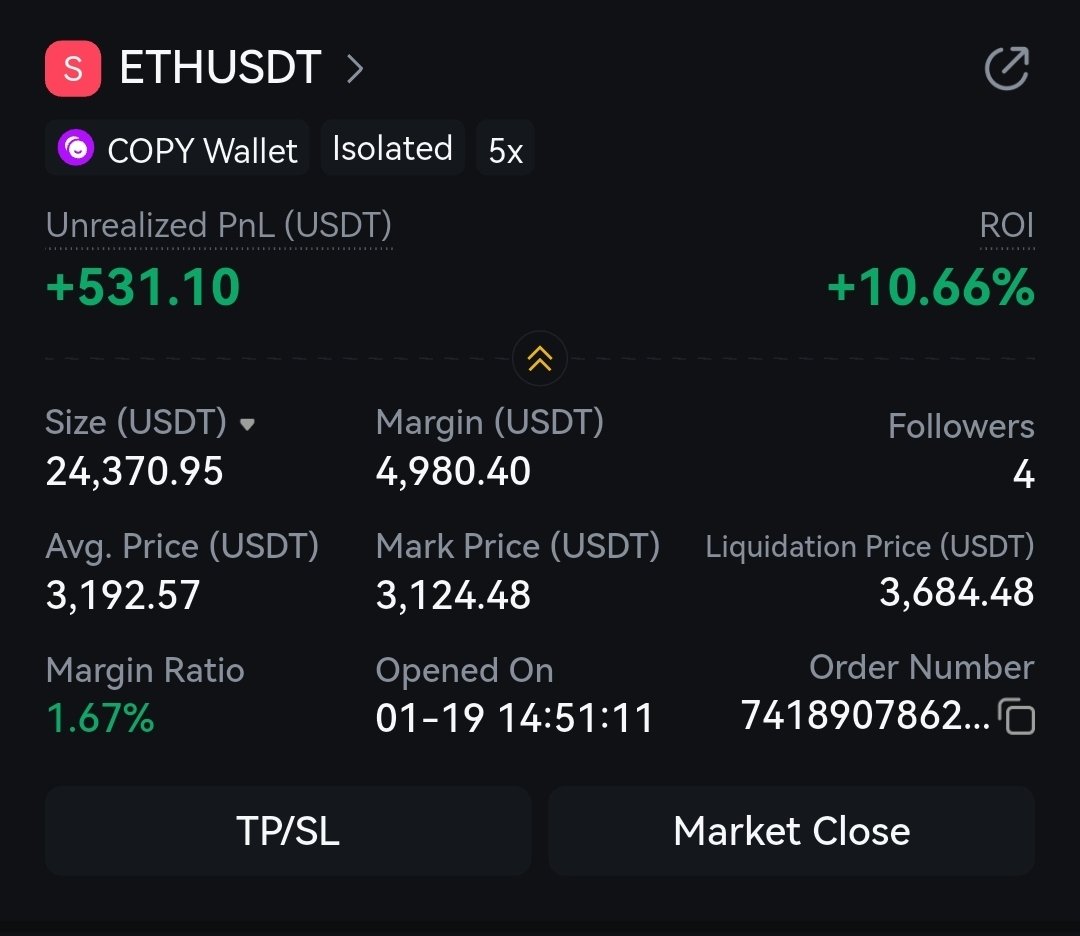This screenshot has height=936, width=1080.
Task: Tap the COPY Wallet label
Action: pyautogui.click(x=202, y=151)
